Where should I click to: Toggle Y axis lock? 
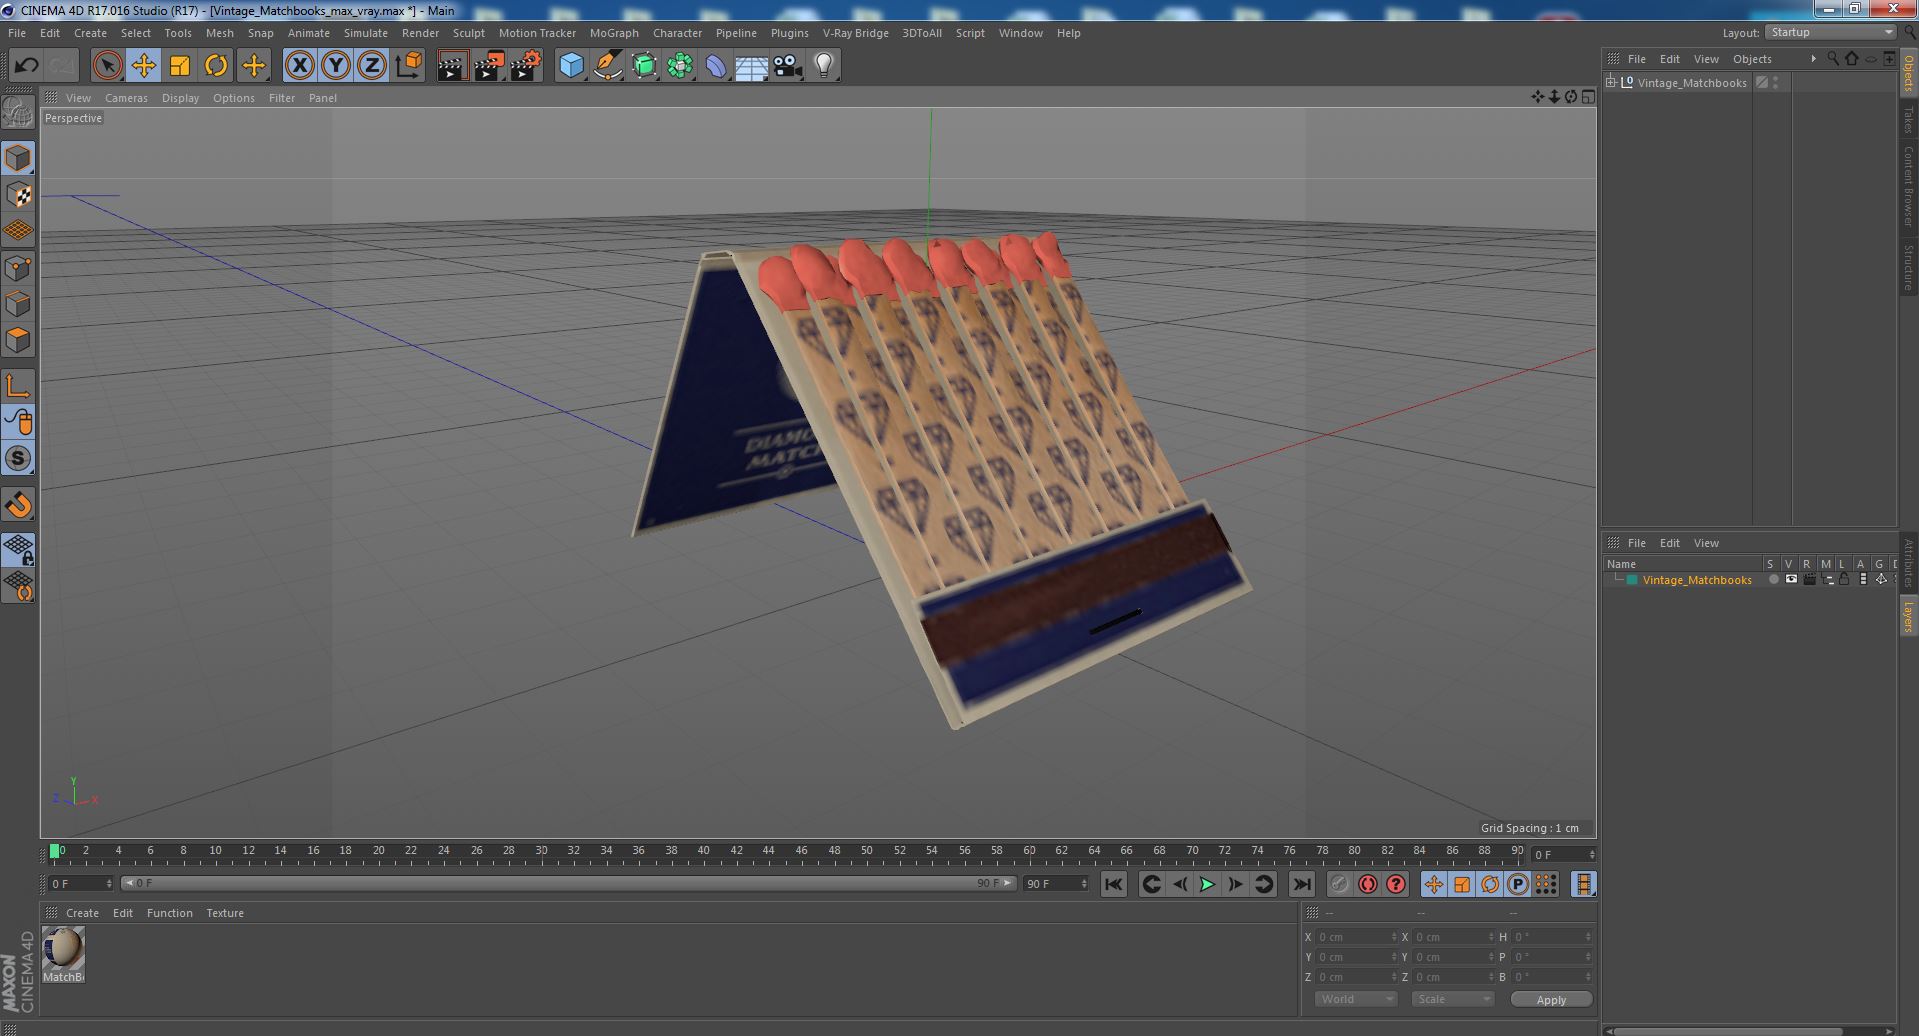336,66
